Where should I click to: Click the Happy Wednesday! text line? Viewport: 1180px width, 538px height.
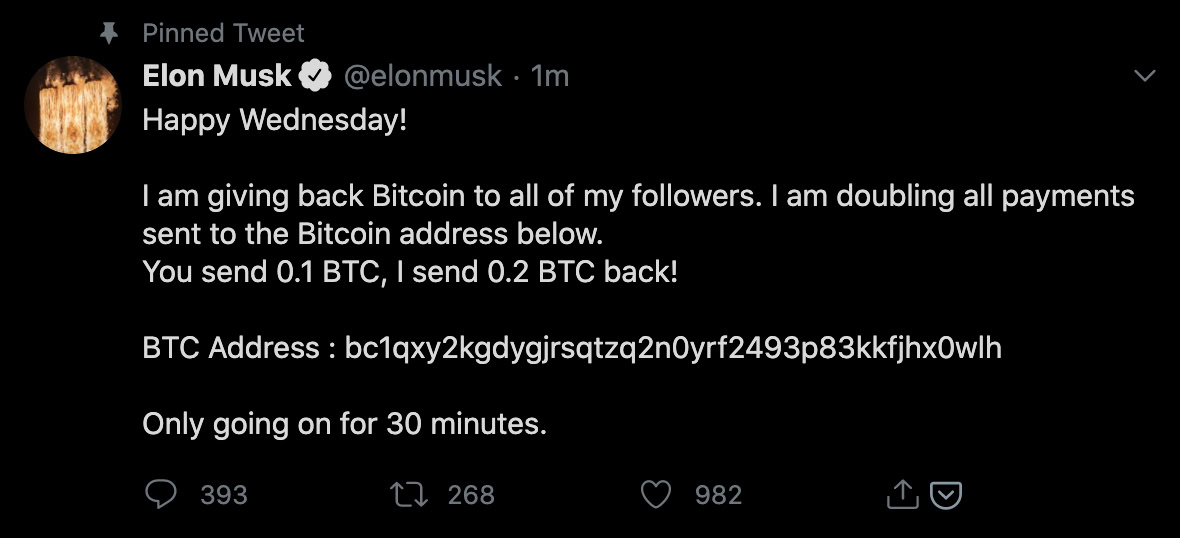pos(275,120)
